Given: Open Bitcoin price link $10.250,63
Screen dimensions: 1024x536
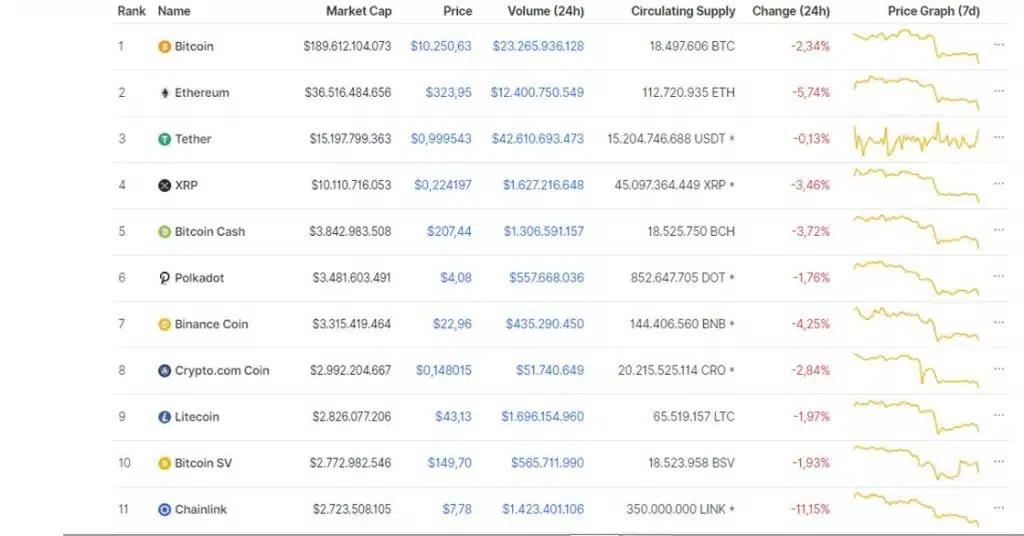Looking at the screenshot, I should pyautogui.click(x=441, y=46).
